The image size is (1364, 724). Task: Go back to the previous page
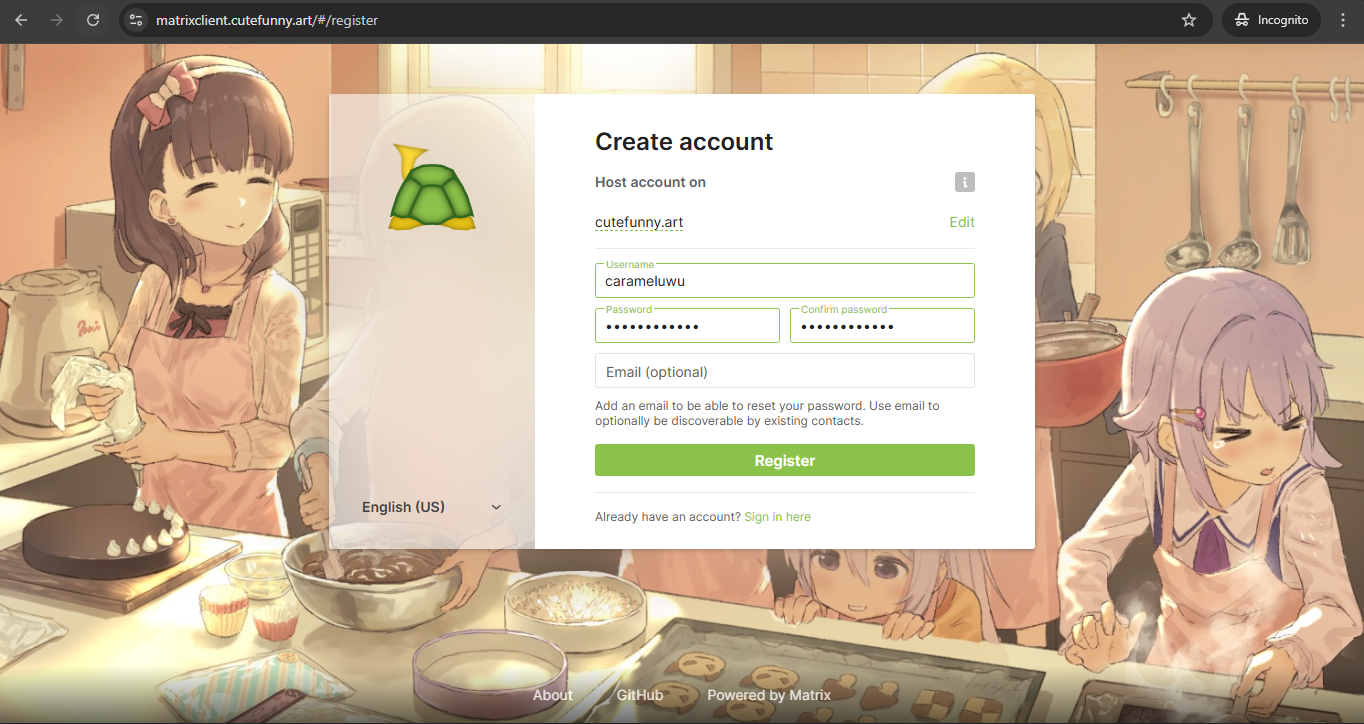pos(21,20)
